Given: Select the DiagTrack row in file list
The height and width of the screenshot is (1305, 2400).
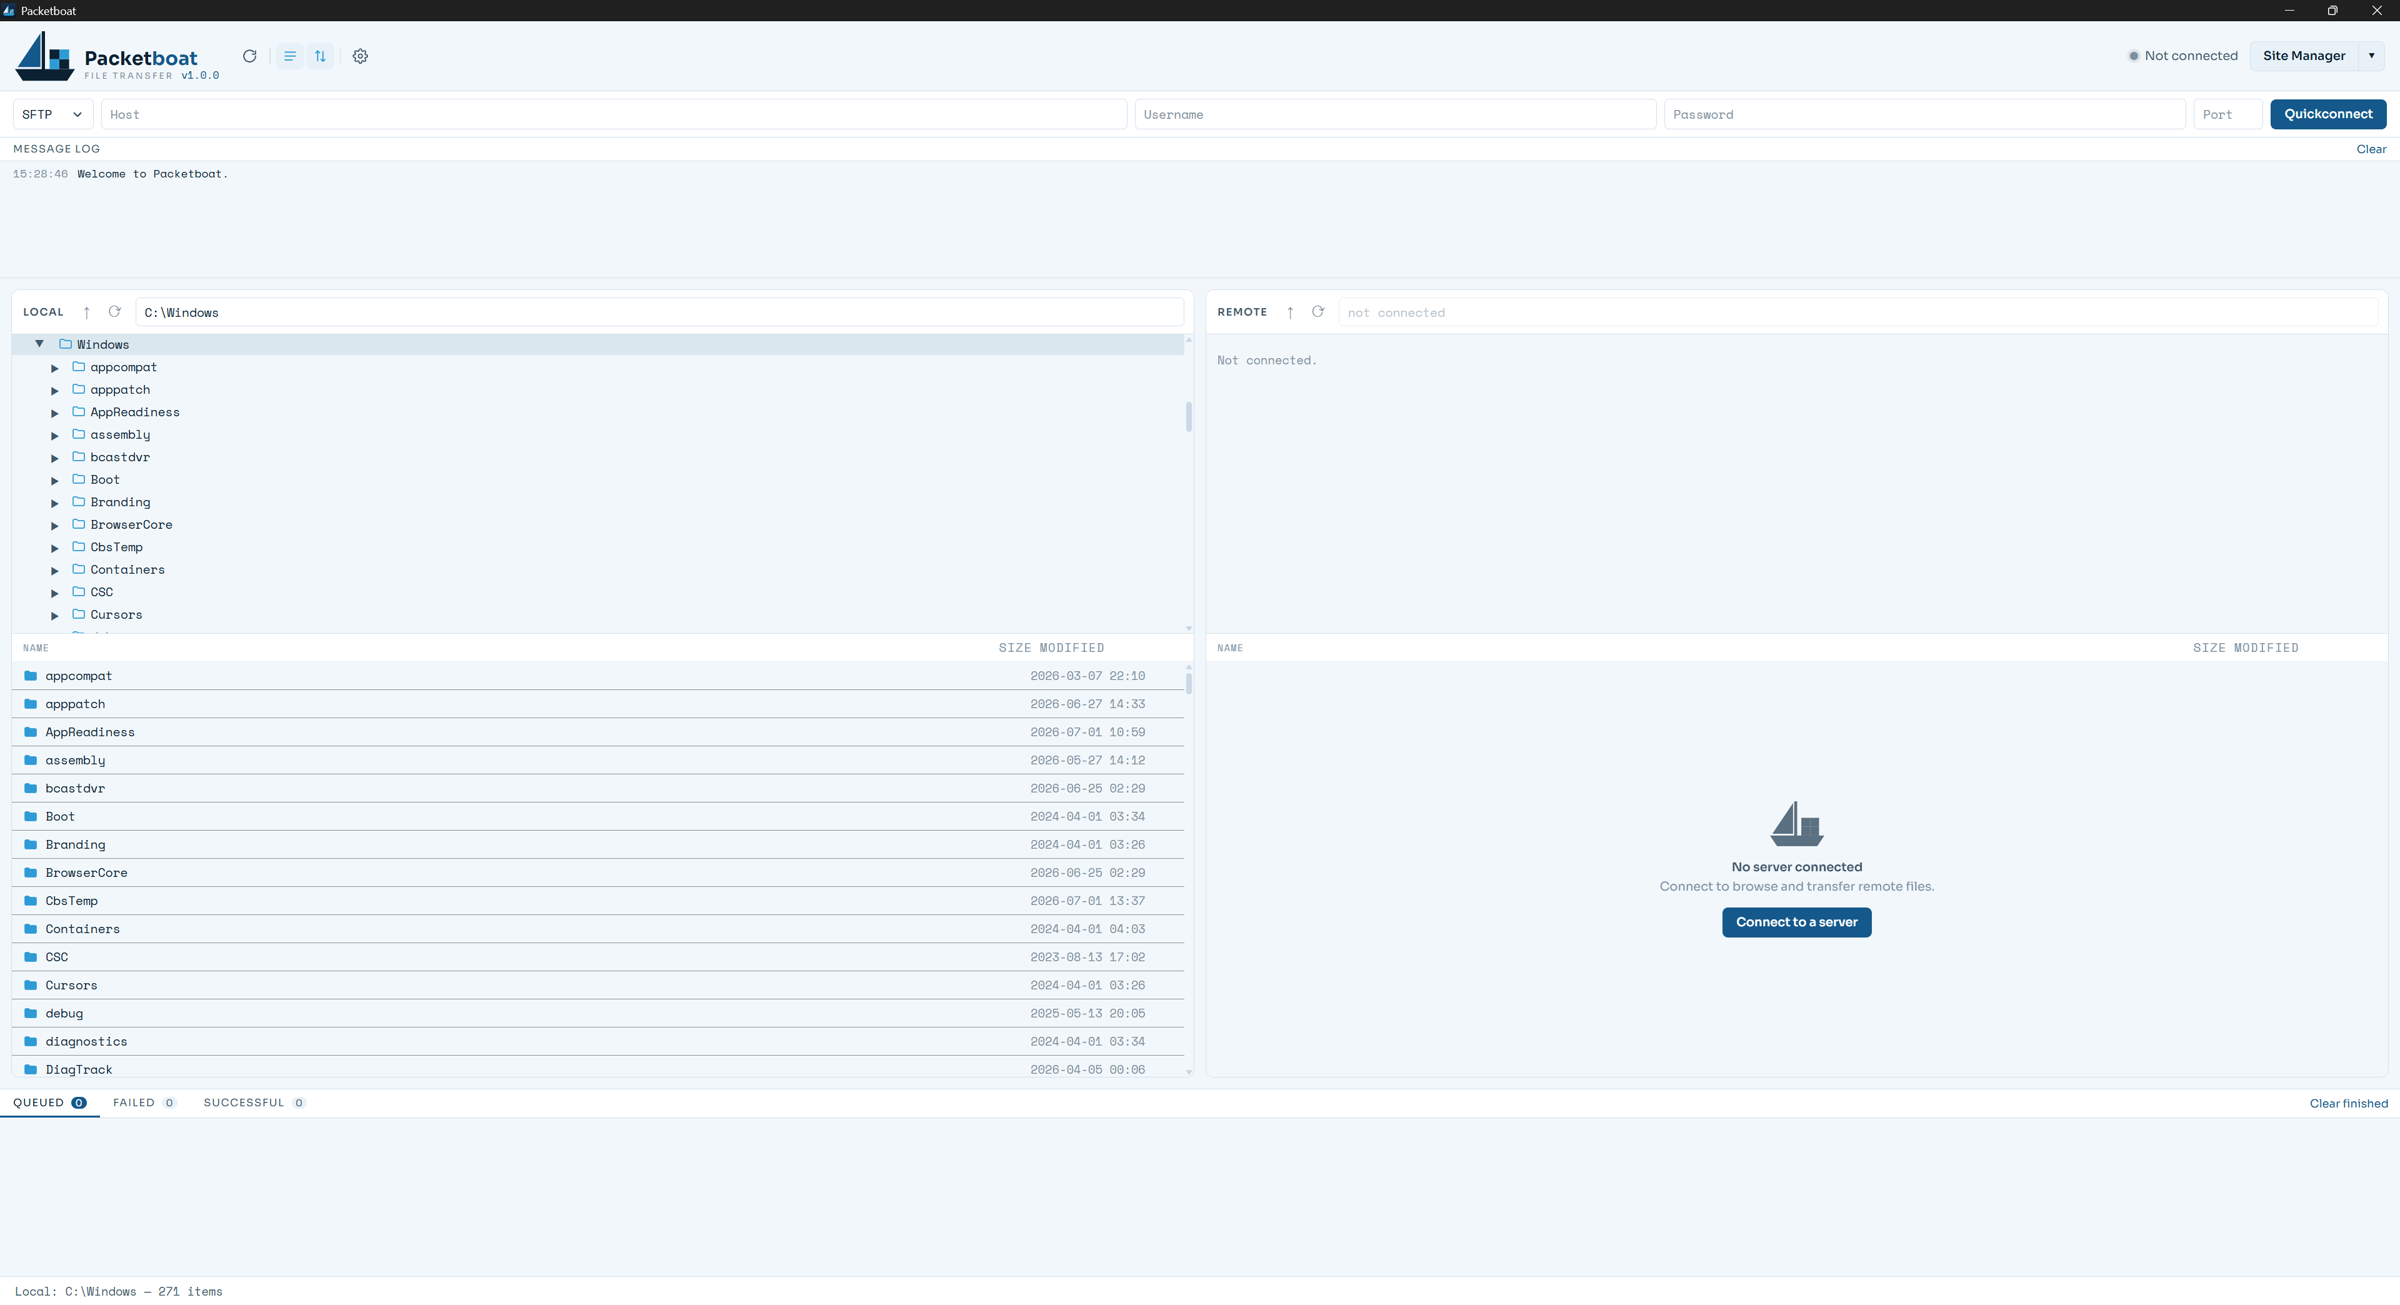Looking at the screenshot, I should coord(598,1069).
